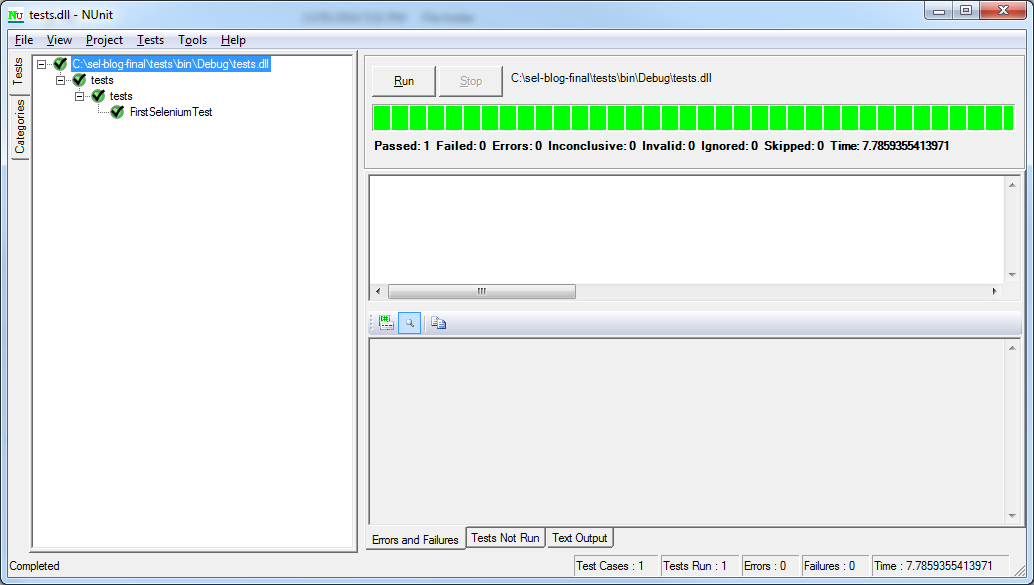Click the check icon of the tests node above FirstSeleniumTest
Screen dimensions: 1034x585
[98, 96]
